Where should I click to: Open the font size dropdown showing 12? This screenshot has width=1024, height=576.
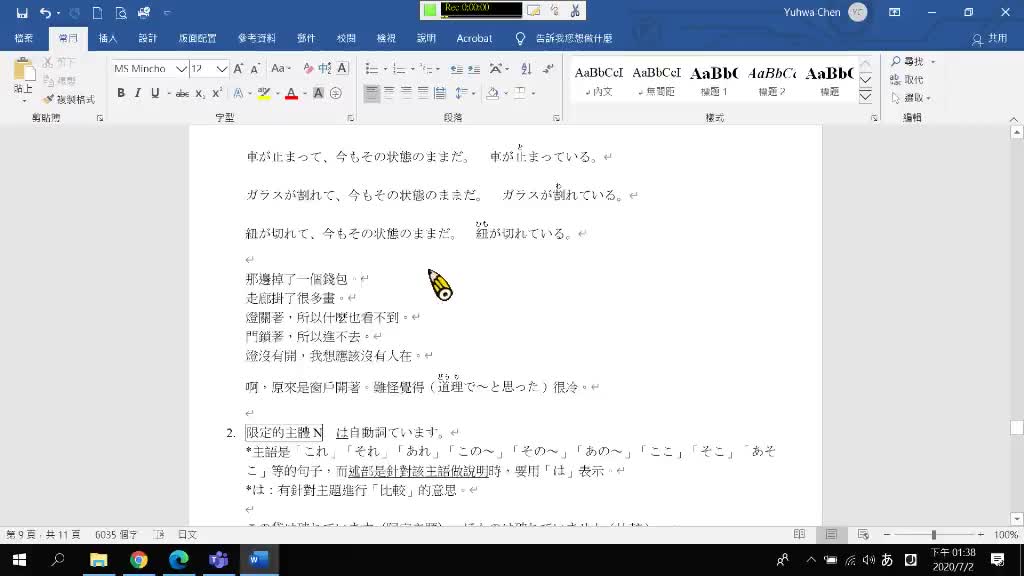[x=222, y=69]
